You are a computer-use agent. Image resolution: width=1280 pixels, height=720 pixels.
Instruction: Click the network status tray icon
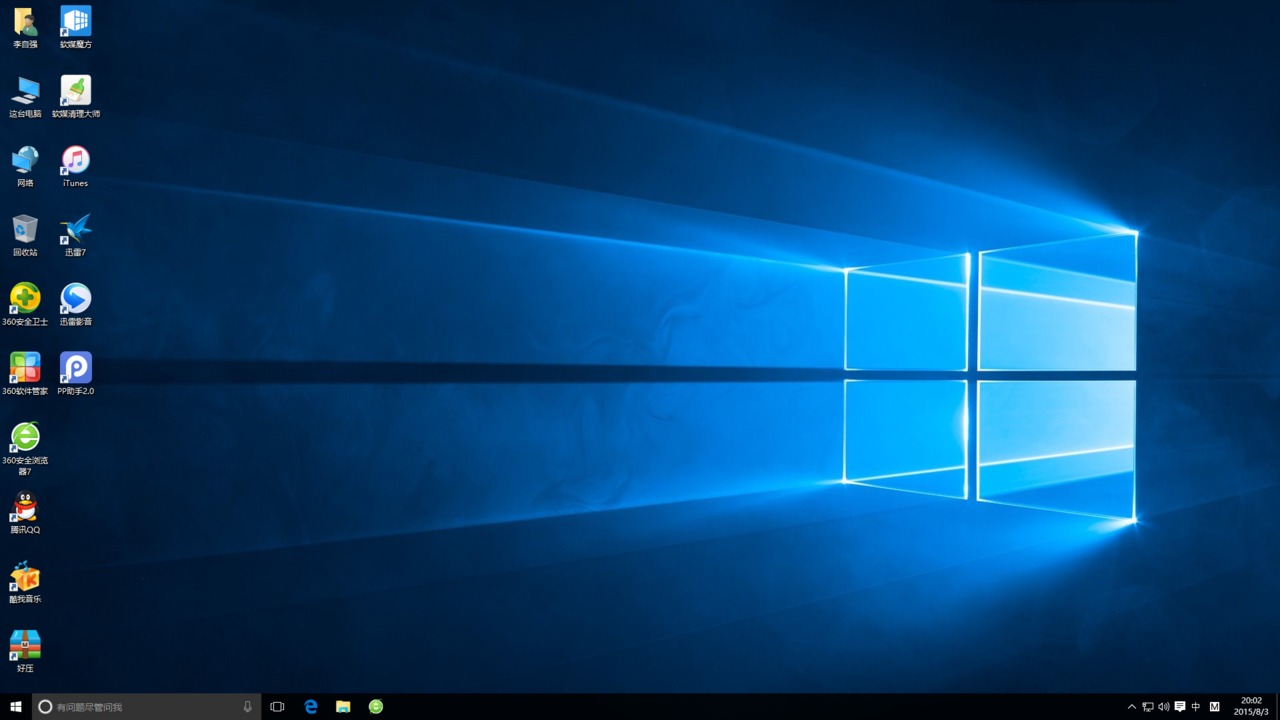[1148, 707]
